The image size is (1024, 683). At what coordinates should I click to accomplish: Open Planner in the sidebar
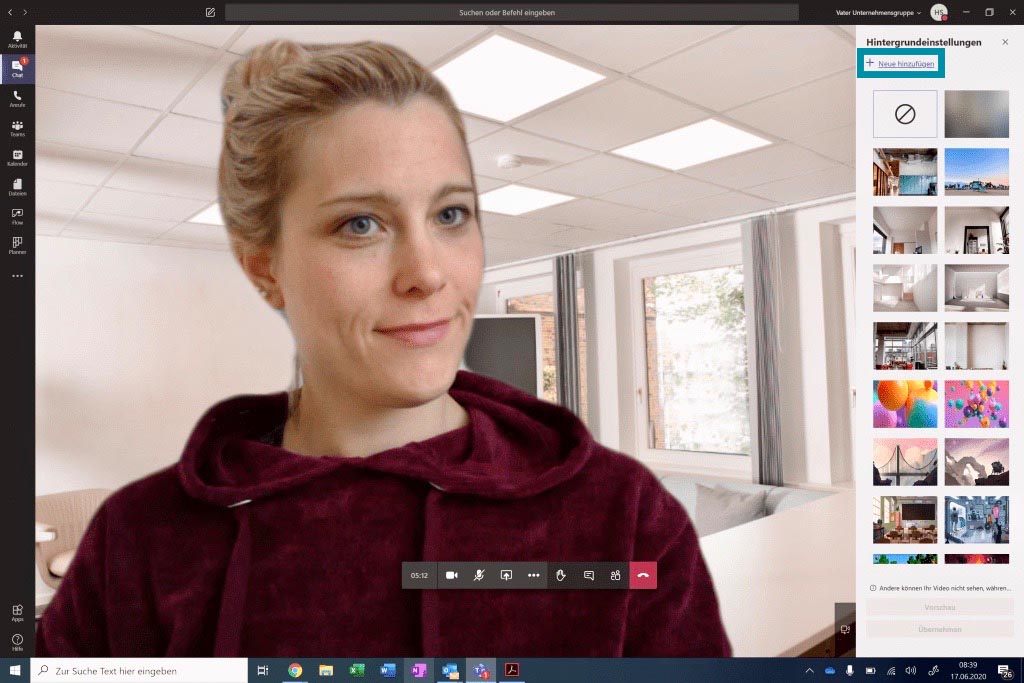point(17,246)
